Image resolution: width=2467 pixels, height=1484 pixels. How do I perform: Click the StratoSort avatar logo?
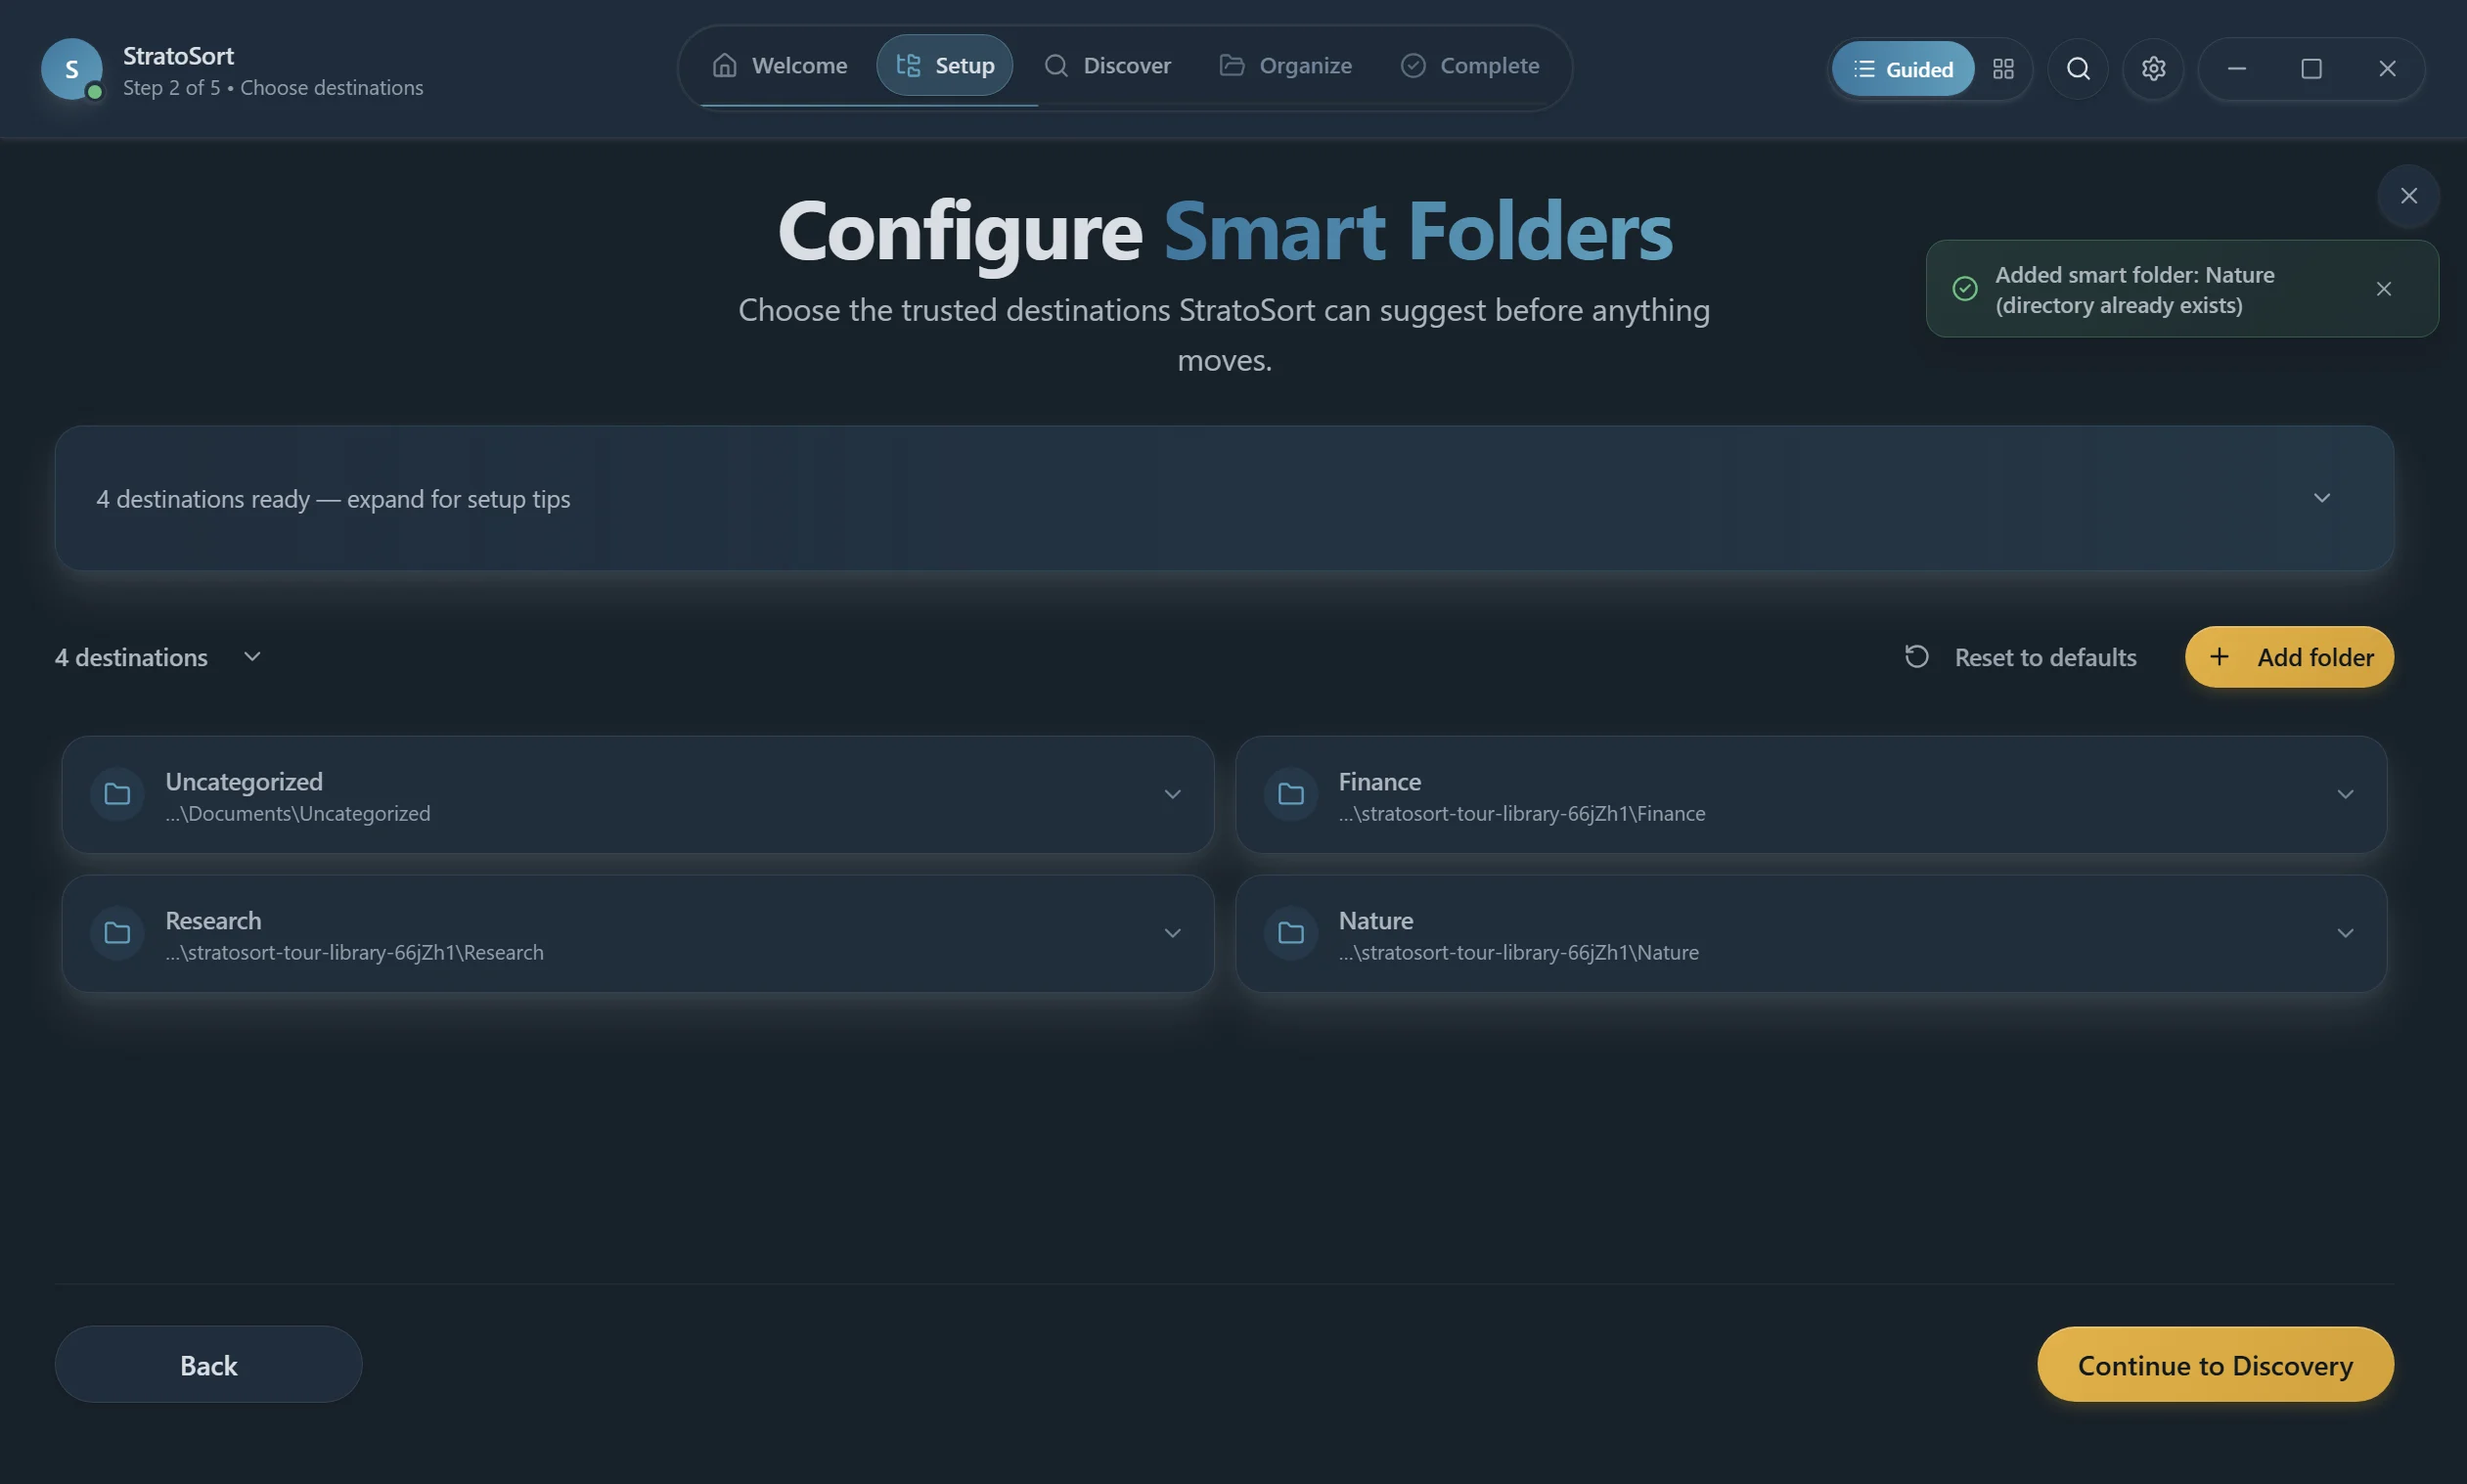[71, 69]
